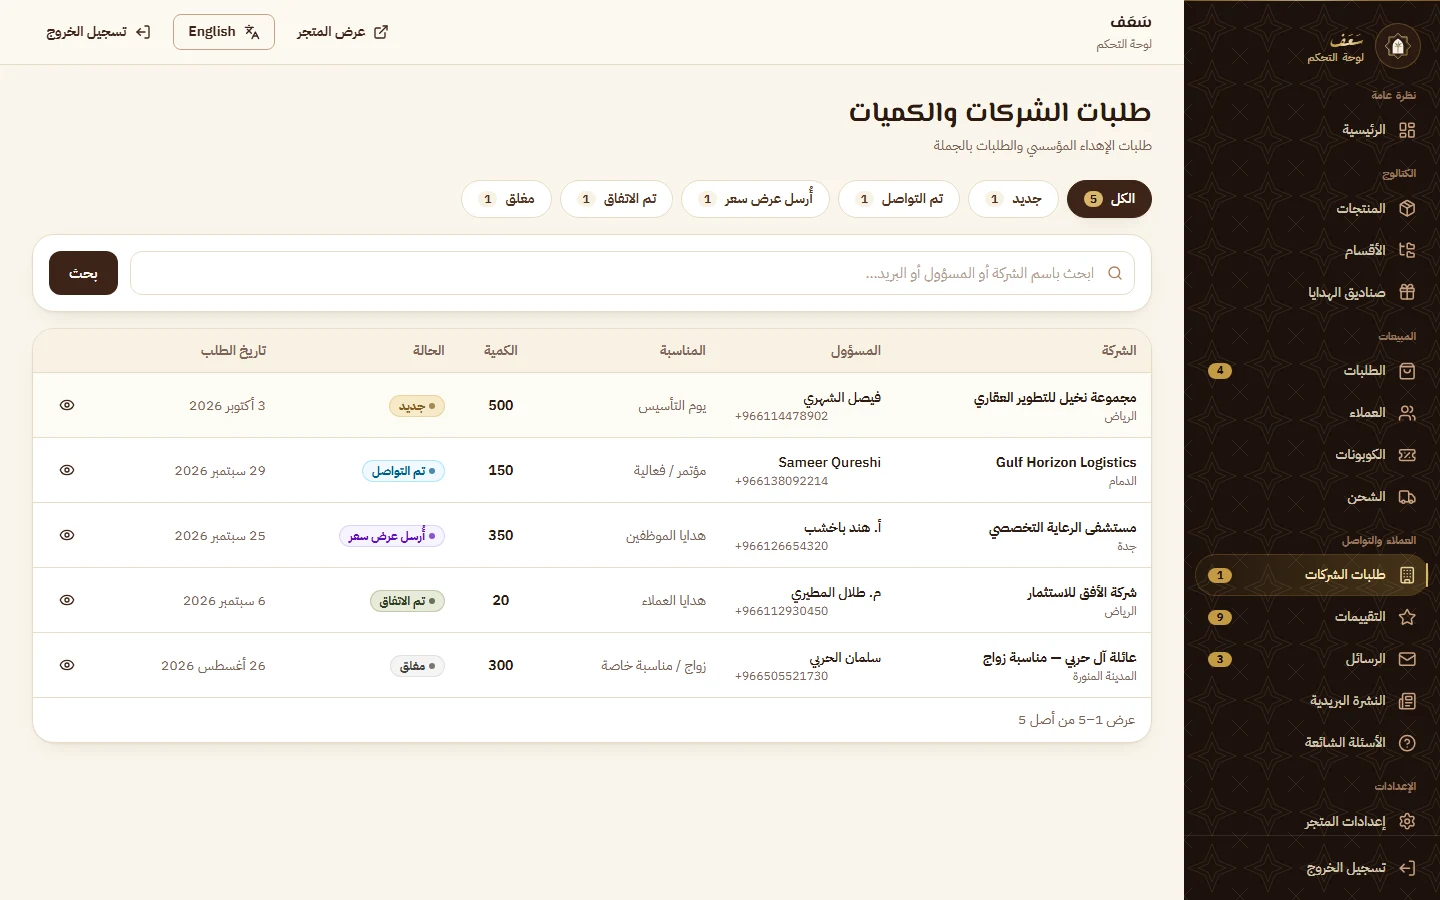
Task: Select the تم الاتفاق filter tab
Action: (616, 199)
